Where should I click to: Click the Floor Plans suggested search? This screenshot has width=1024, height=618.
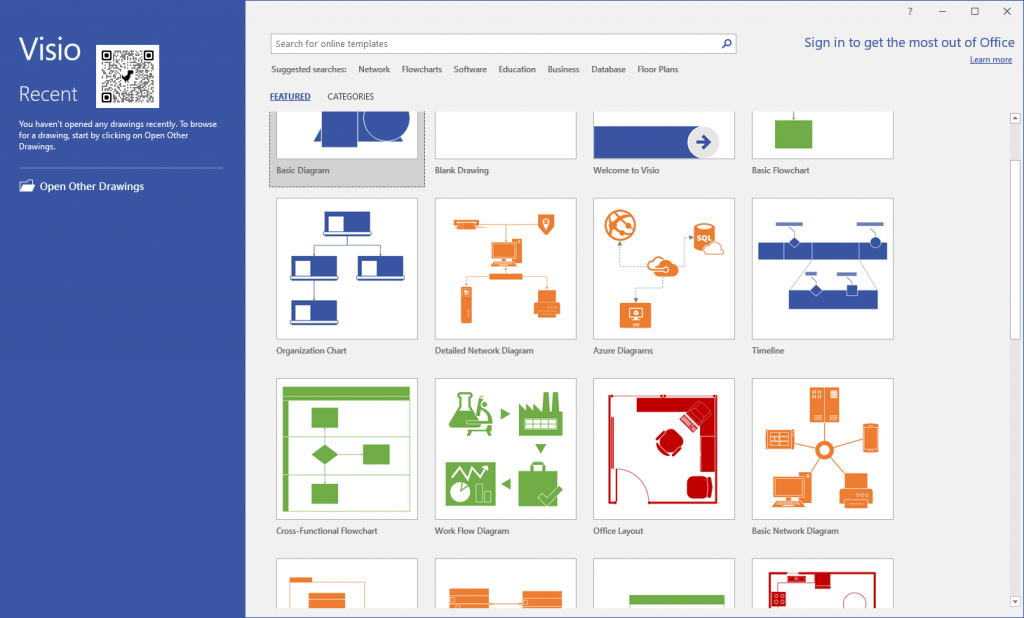[x=658, y=69]
